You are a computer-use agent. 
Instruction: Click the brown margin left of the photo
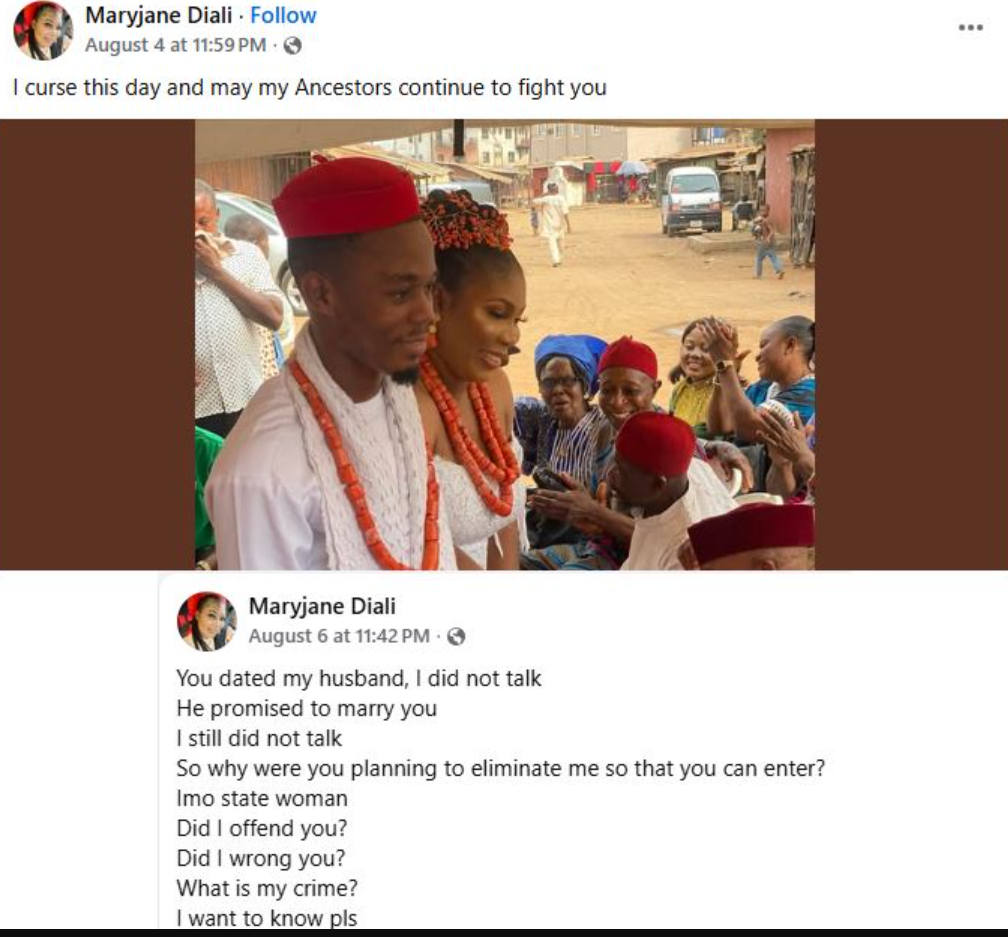(x=97, y=345)
